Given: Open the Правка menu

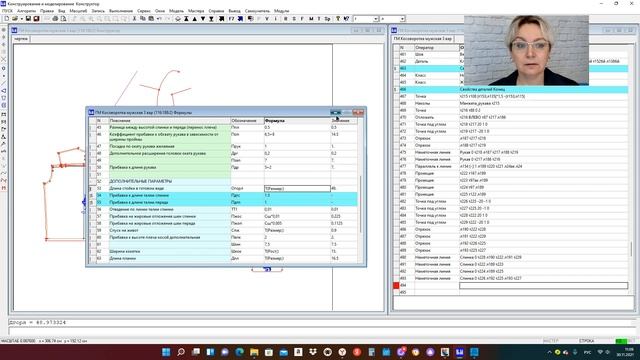Looking at the screenshot, I should (47, 11).
